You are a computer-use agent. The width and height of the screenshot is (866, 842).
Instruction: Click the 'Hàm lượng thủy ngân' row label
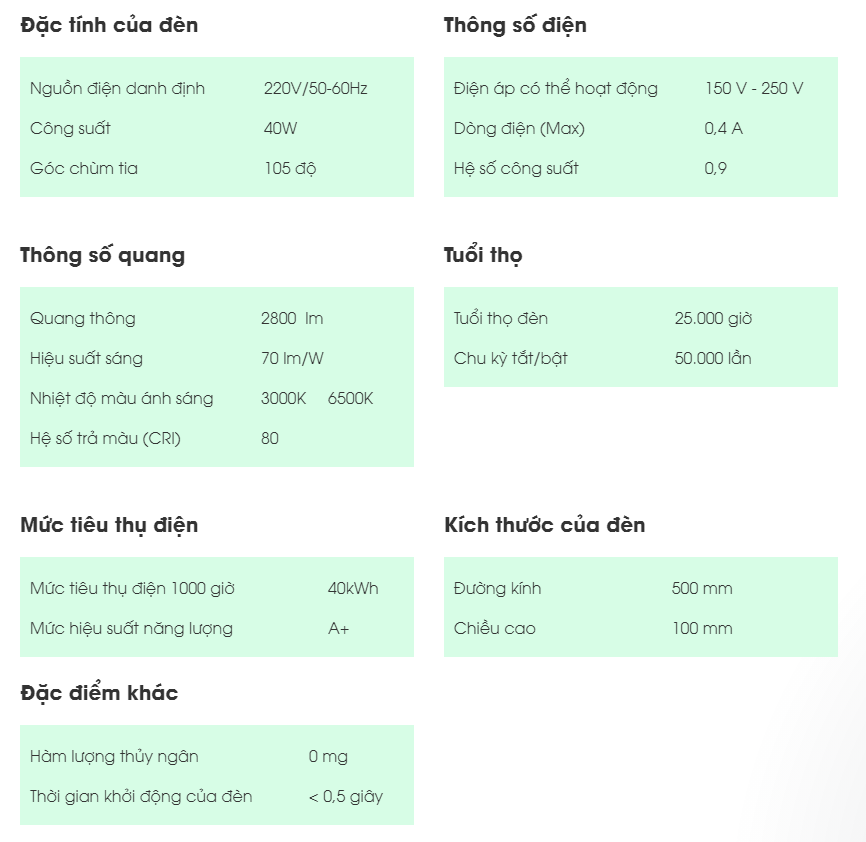(114, 756)
